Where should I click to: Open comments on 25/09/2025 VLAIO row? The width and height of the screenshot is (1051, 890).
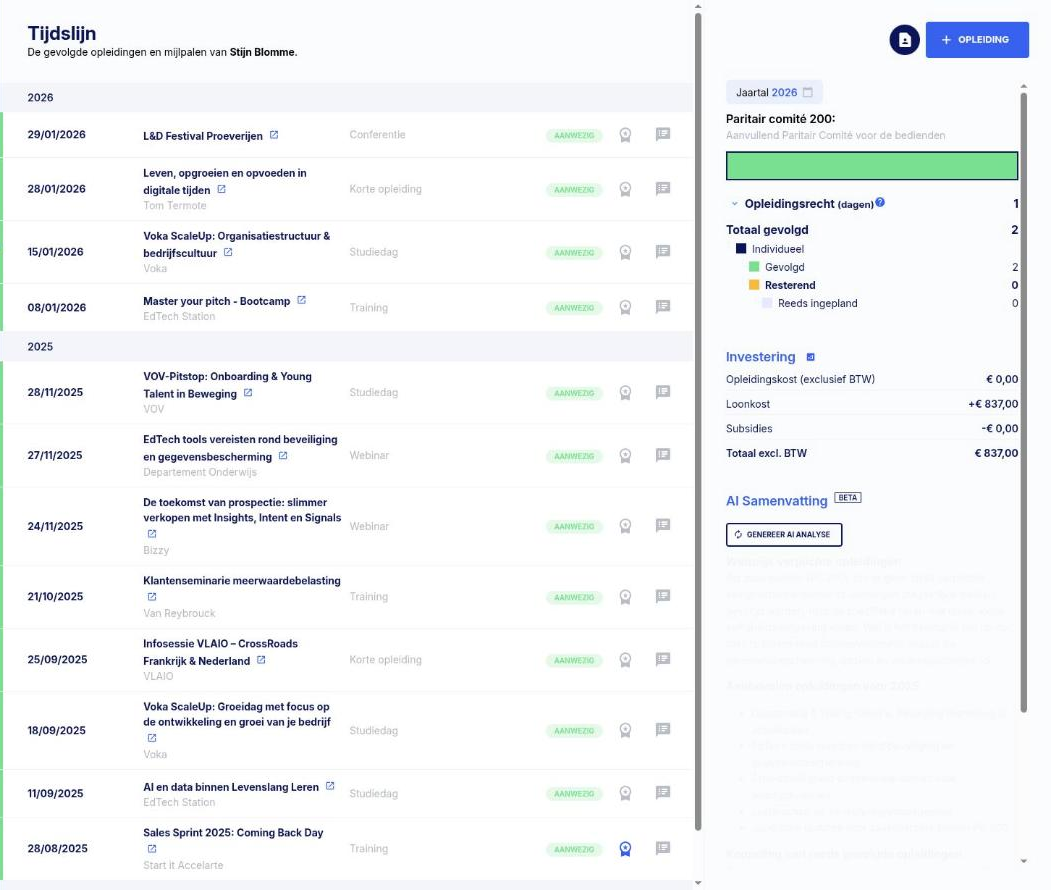coord(663,659)
